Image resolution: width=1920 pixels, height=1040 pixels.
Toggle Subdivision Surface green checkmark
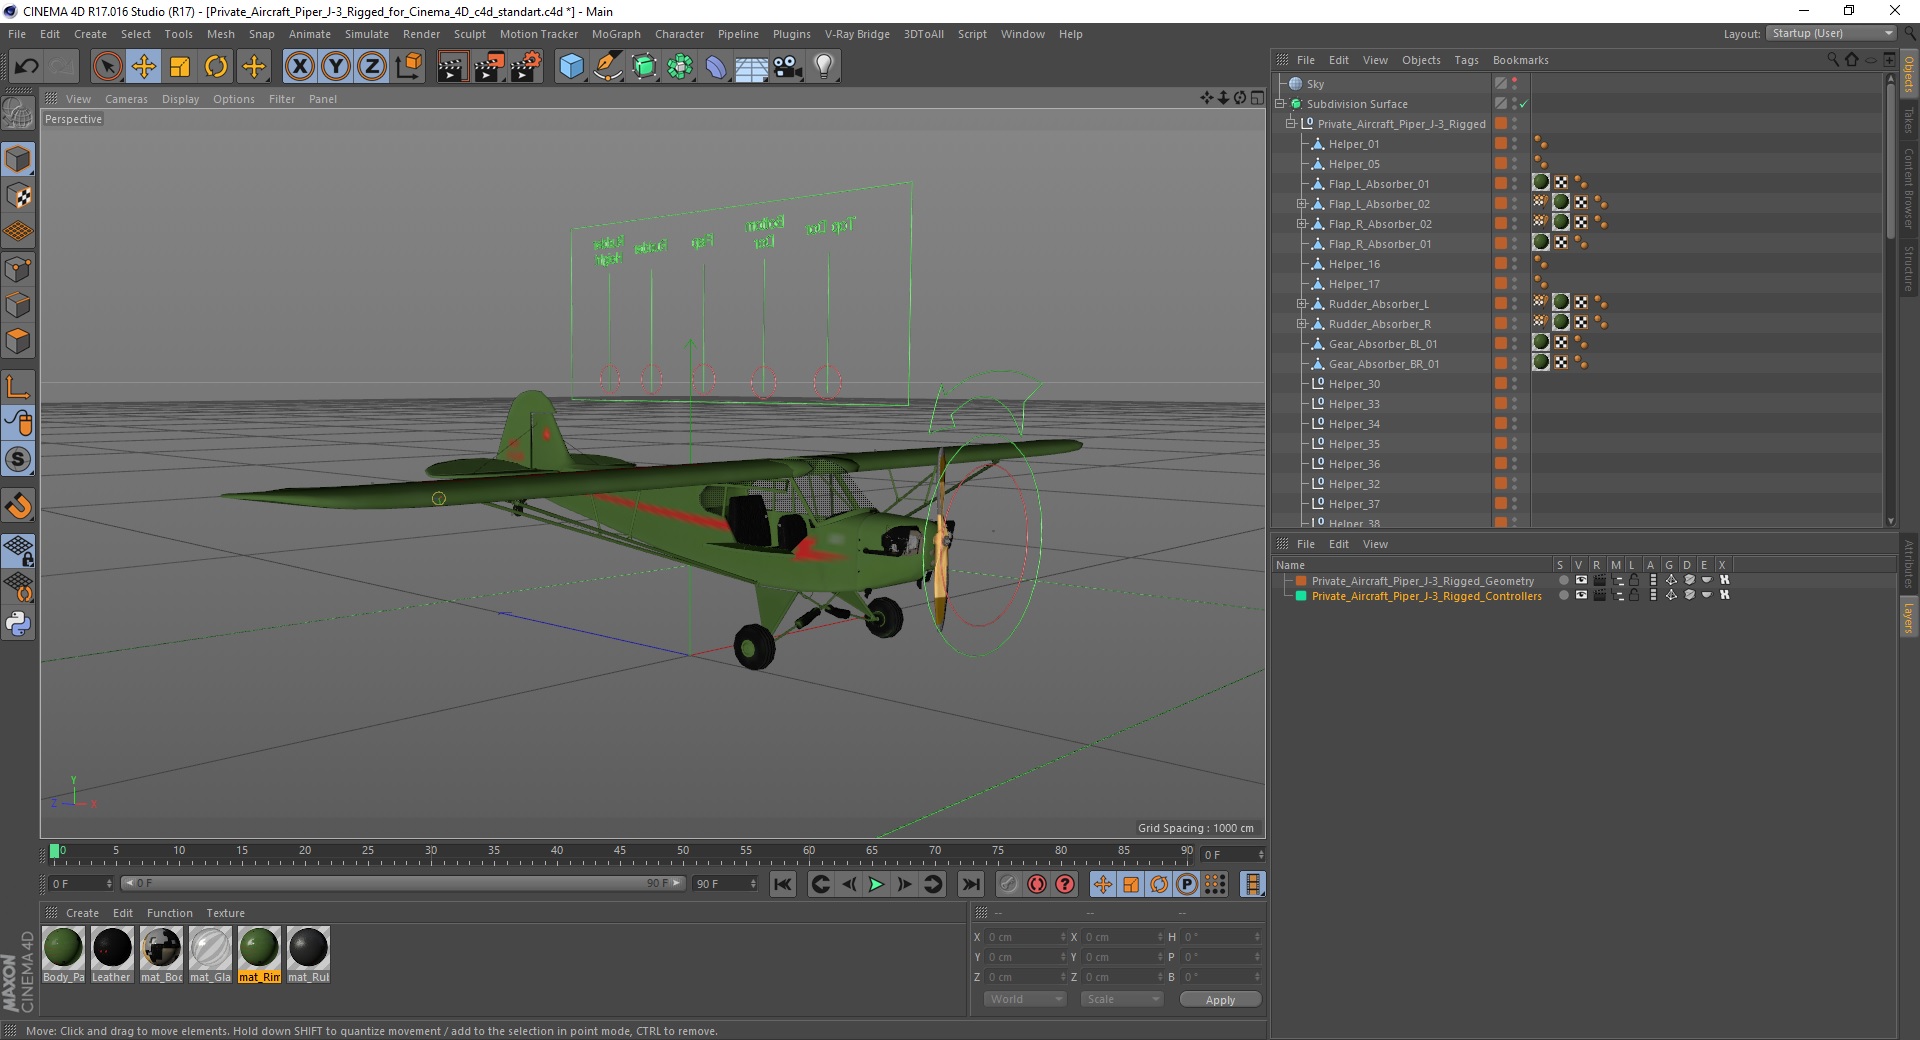coord(1524,104)
